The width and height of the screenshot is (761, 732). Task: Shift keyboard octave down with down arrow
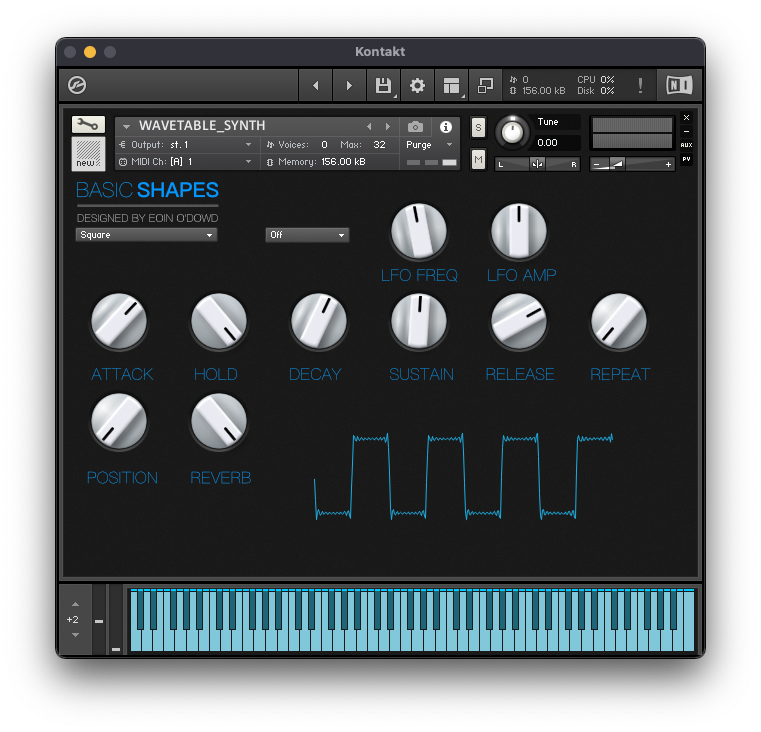coord(75,635)
